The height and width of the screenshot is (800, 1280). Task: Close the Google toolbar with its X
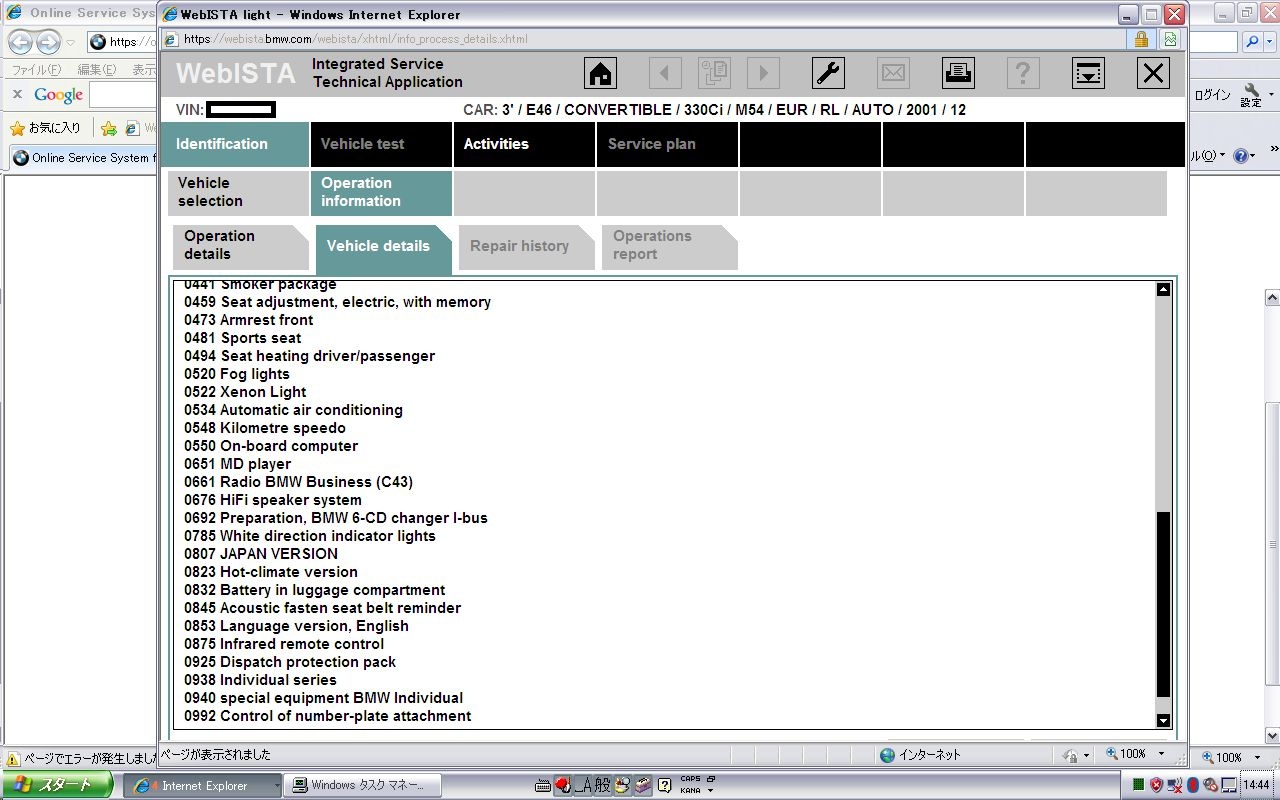[17, 94]
